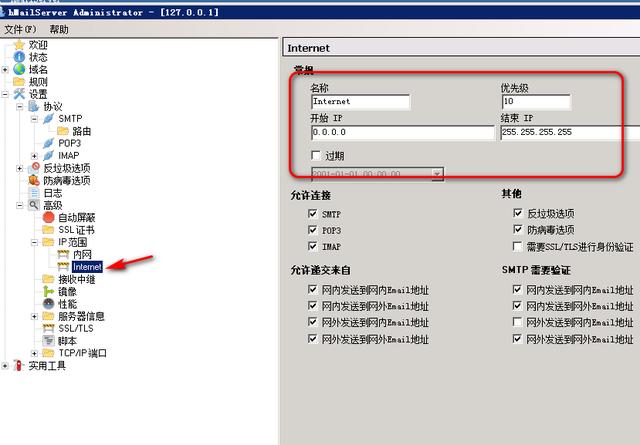Click the IMAP protocol icon

click(49, 156)
